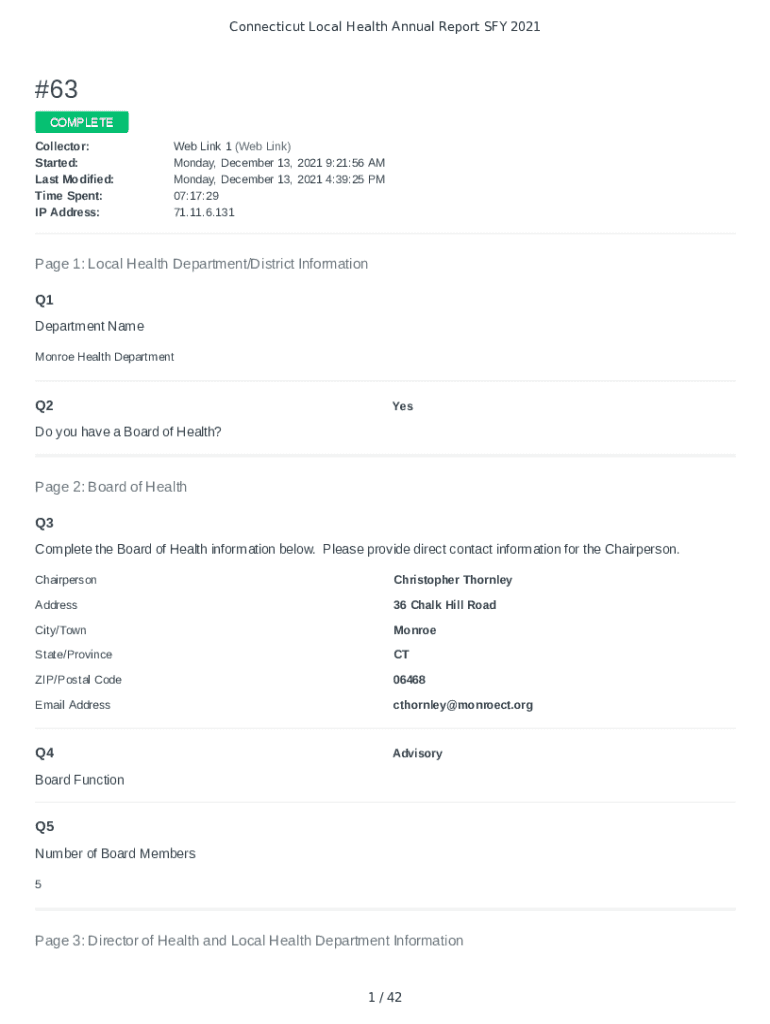Click the Yes answer for Q2
Screen dimensions: 770x1024
pyautogui.click(x=403, y=406)
